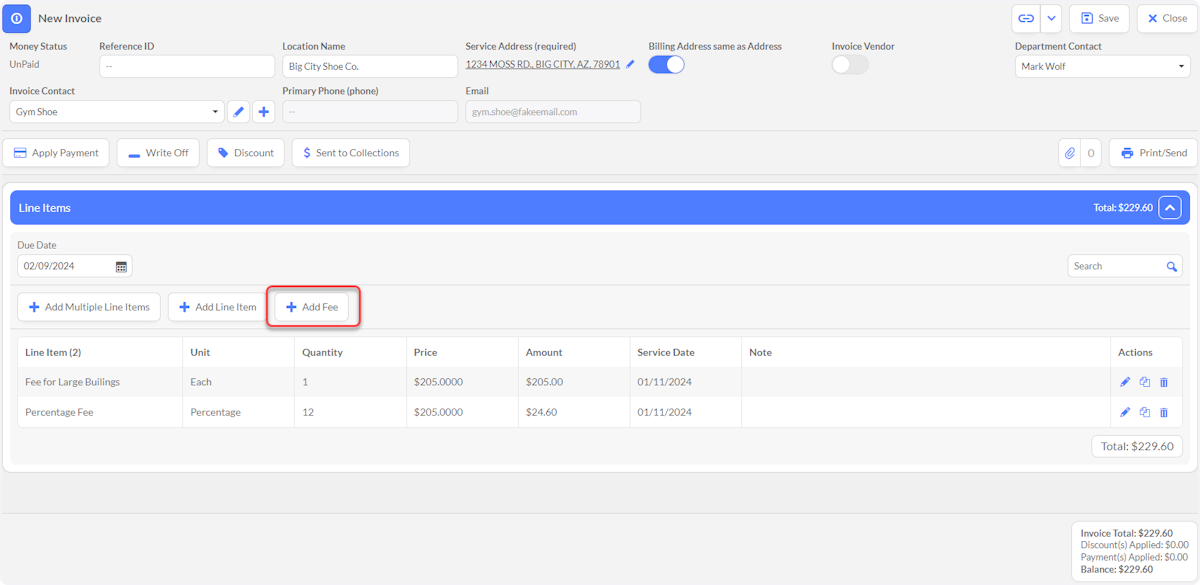
Task: Delete the Percentage Fee row
Action: pyautogui.click(x=1164, y=412)
